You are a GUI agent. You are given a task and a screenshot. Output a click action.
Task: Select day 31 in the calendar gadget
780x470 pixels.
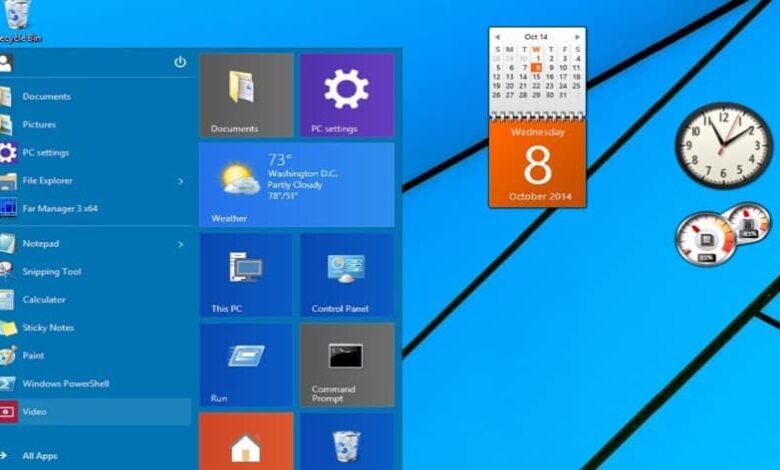click(563, 94)
